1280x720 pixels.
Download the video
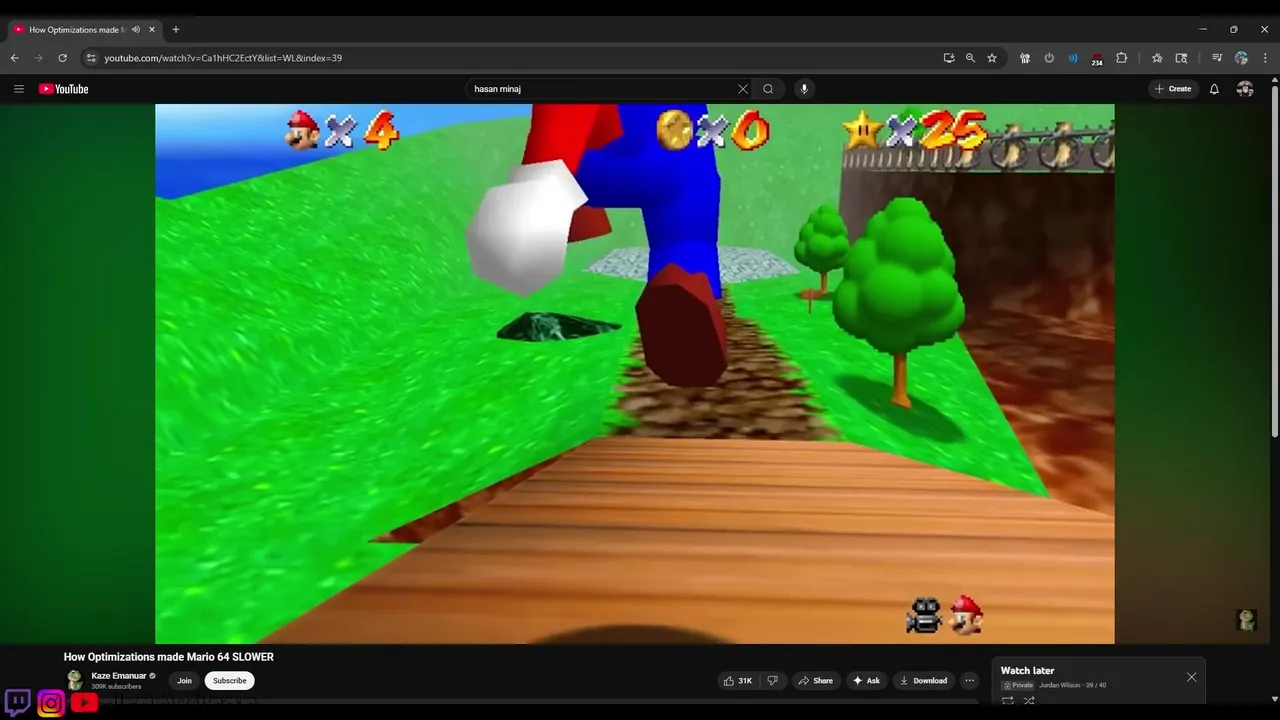(x=924, y=681)
